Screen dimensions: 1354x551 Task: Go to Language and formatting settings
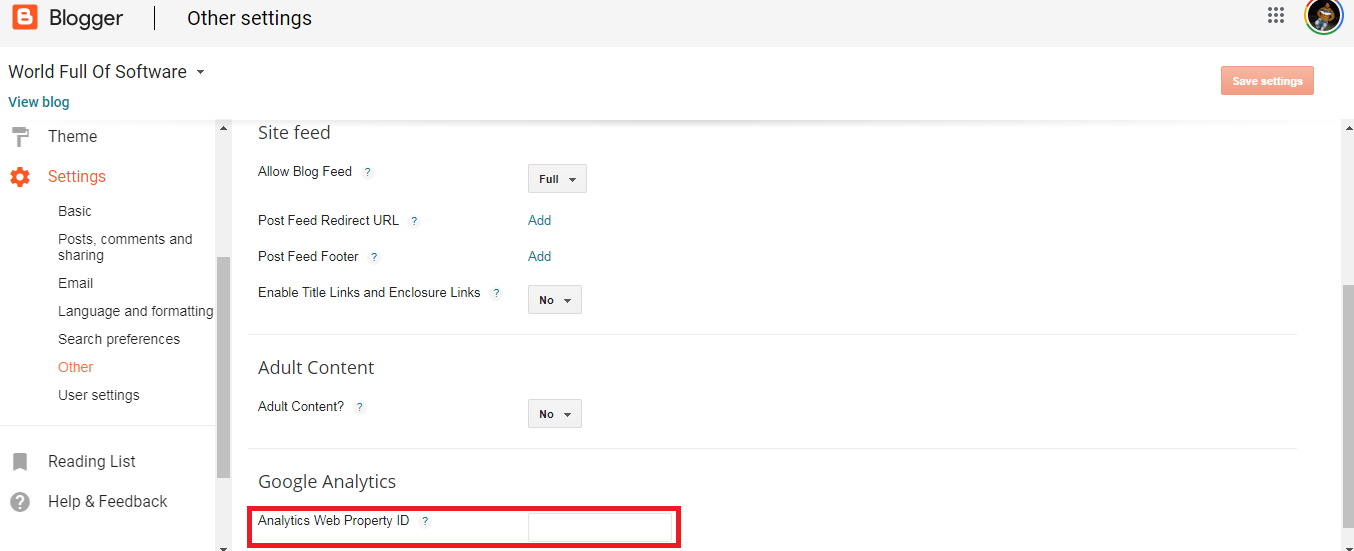pos(135,311)
